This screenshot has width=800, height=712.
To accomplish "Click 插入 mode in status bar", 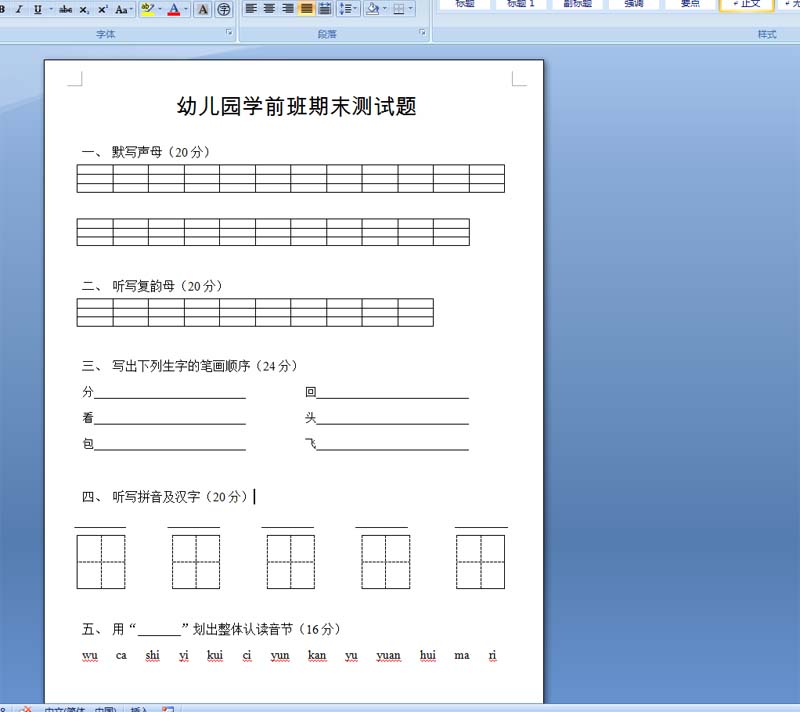I will tap(139, 709).
